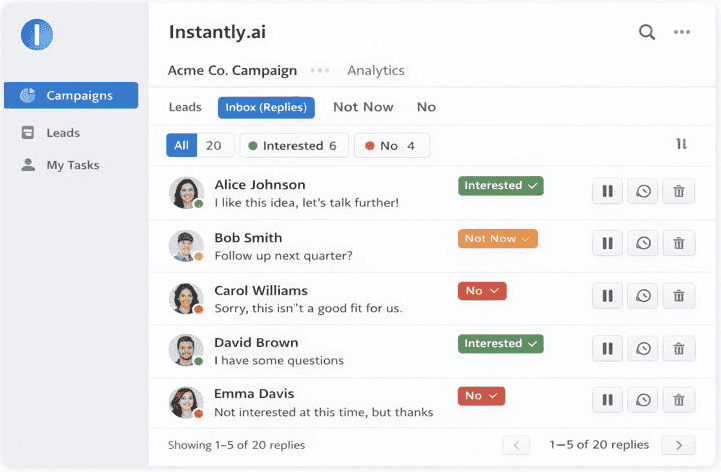Go to the previous page of replies
Image resolution: width=721 pixels, height=472 pixels.
pos(516,445)
